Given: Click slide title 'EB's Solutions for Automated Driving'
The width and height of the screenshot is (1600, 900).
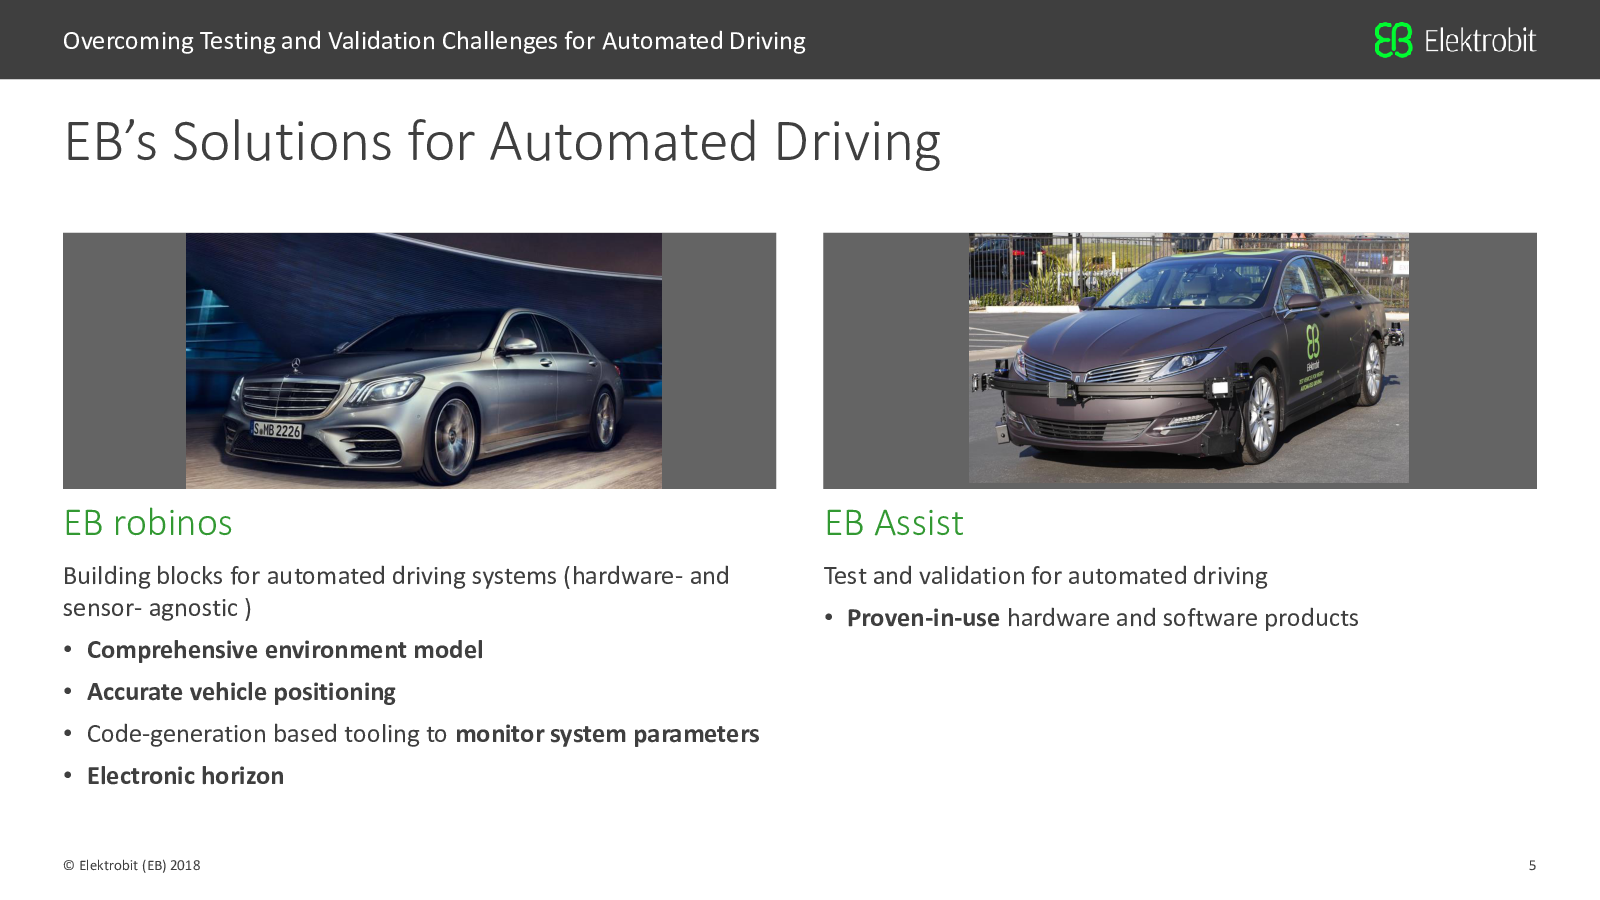Looking at the screenshot, I should (x=502, y=142).
